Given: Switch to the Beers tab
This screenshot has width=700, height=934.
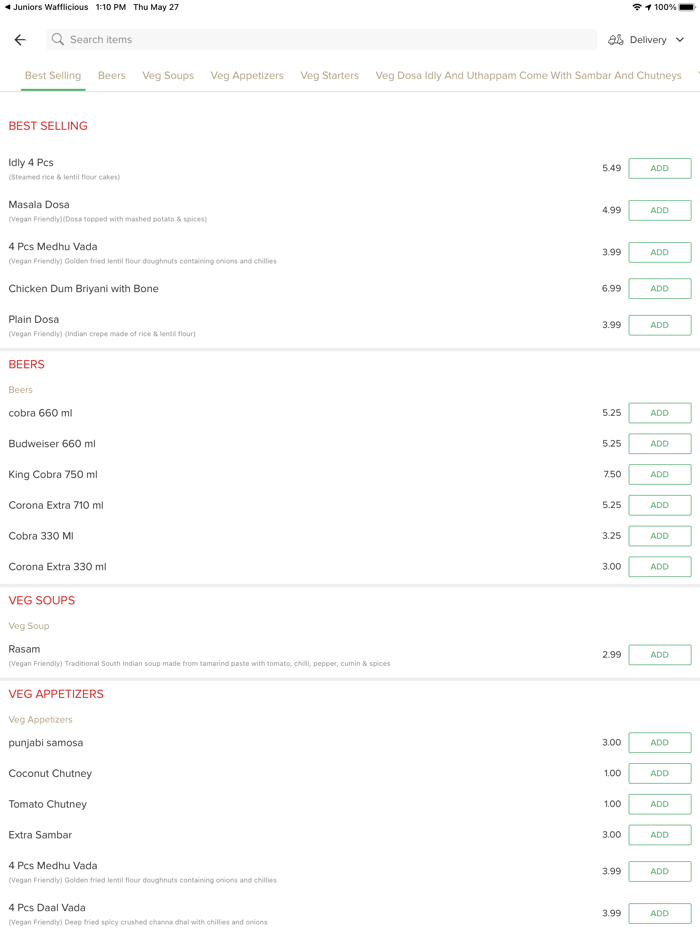Looking at the screenshot, I should tap(112, 76).
